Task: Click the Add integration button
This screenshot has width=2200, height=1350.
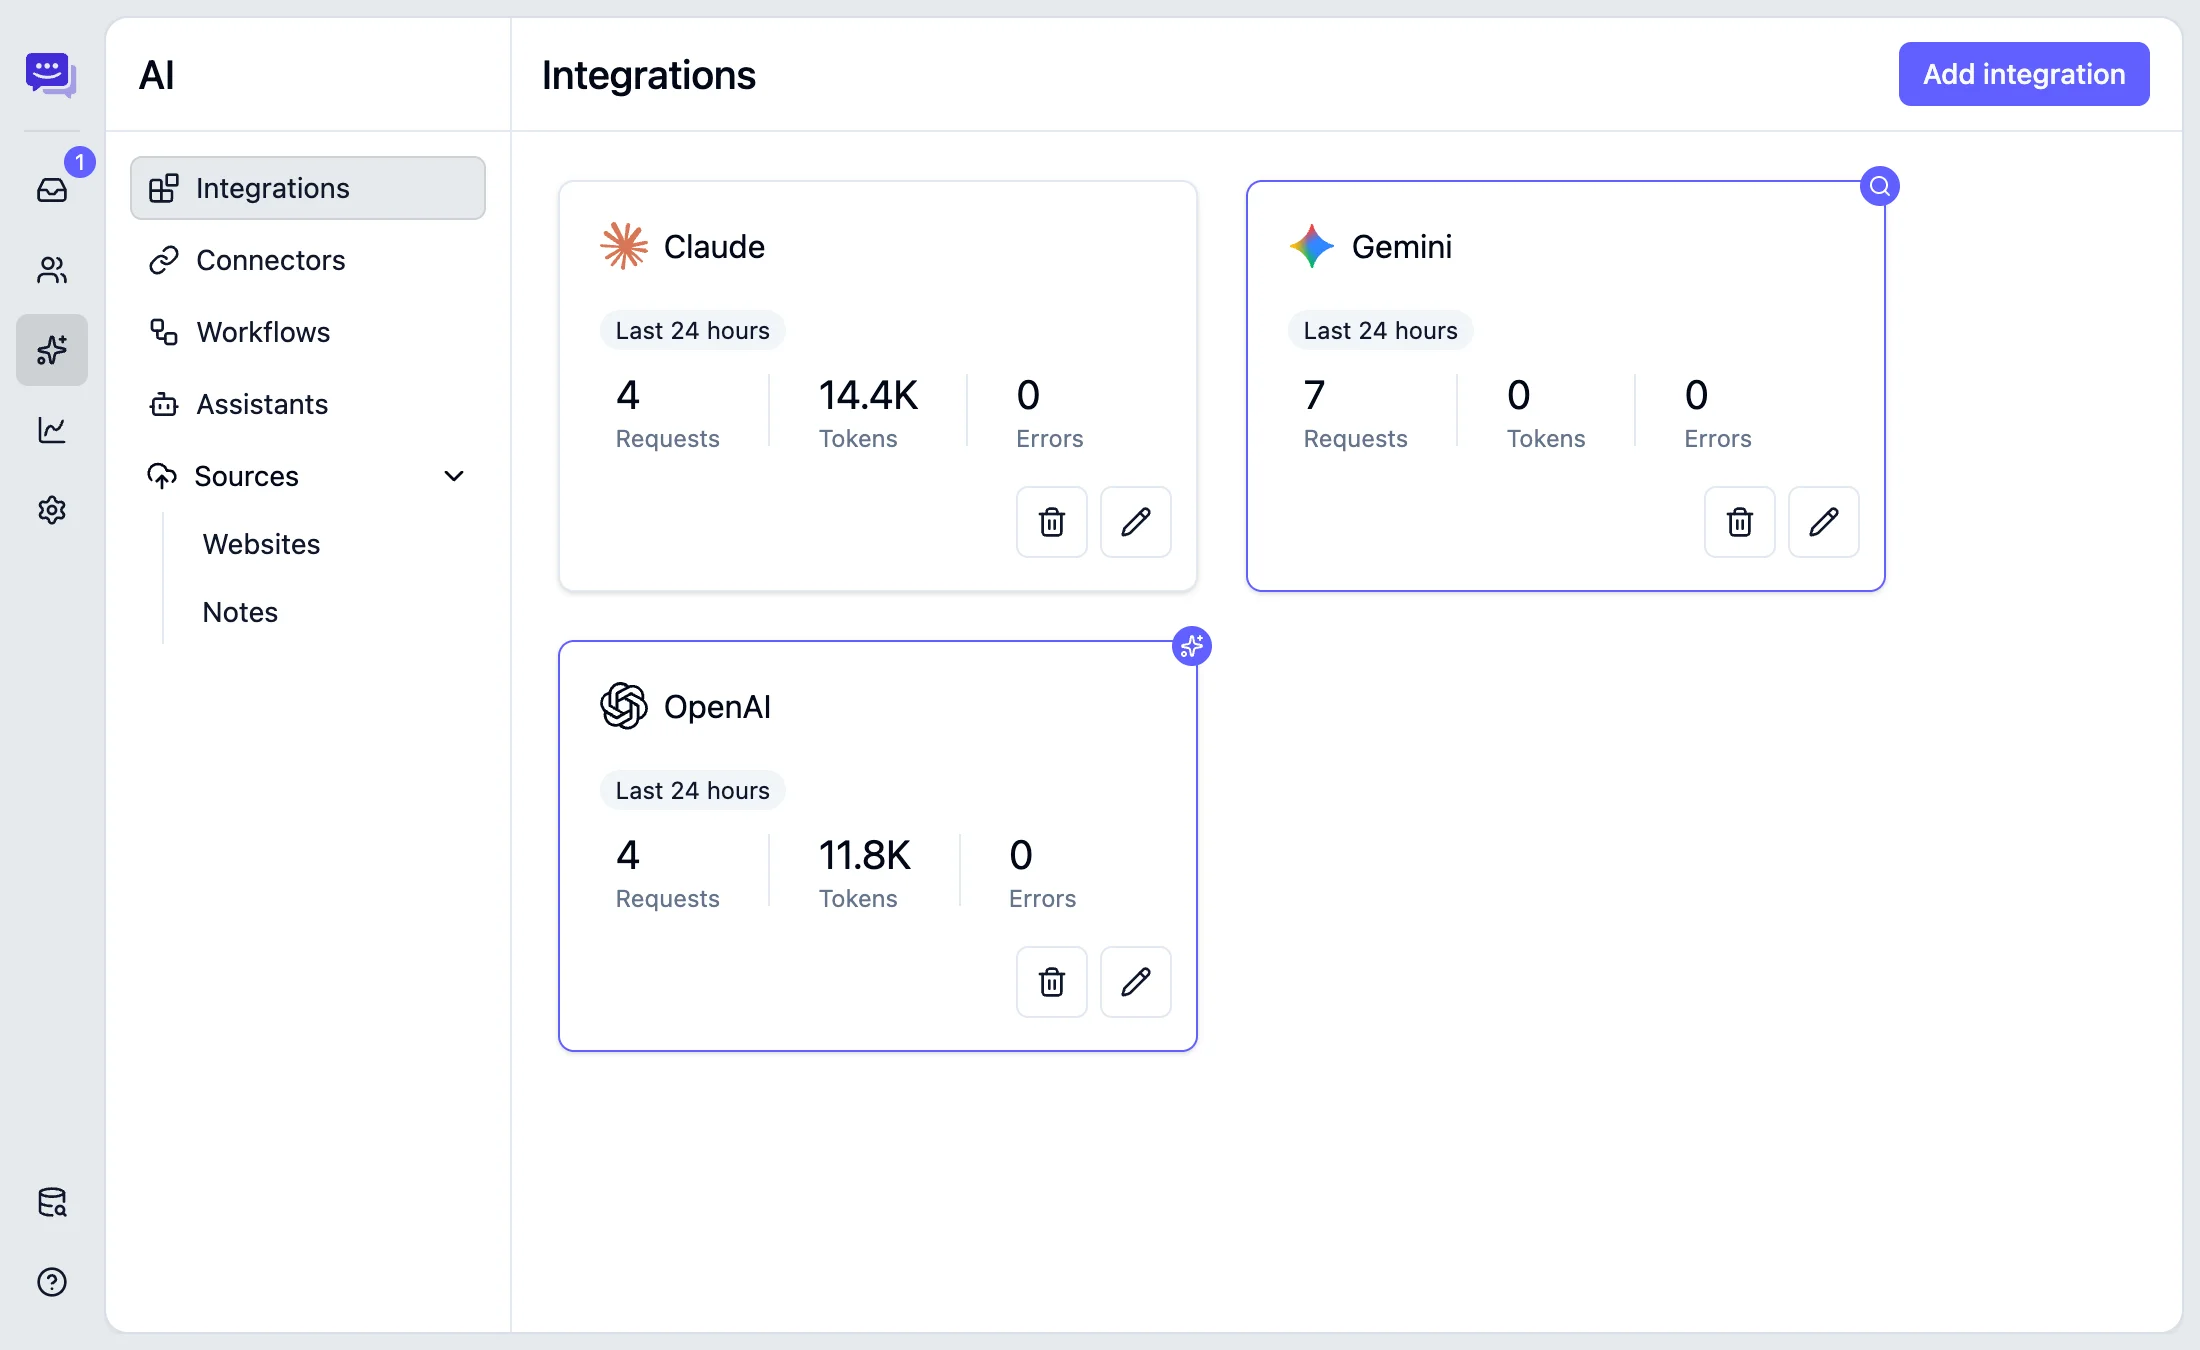Action: coord(2024,74)
